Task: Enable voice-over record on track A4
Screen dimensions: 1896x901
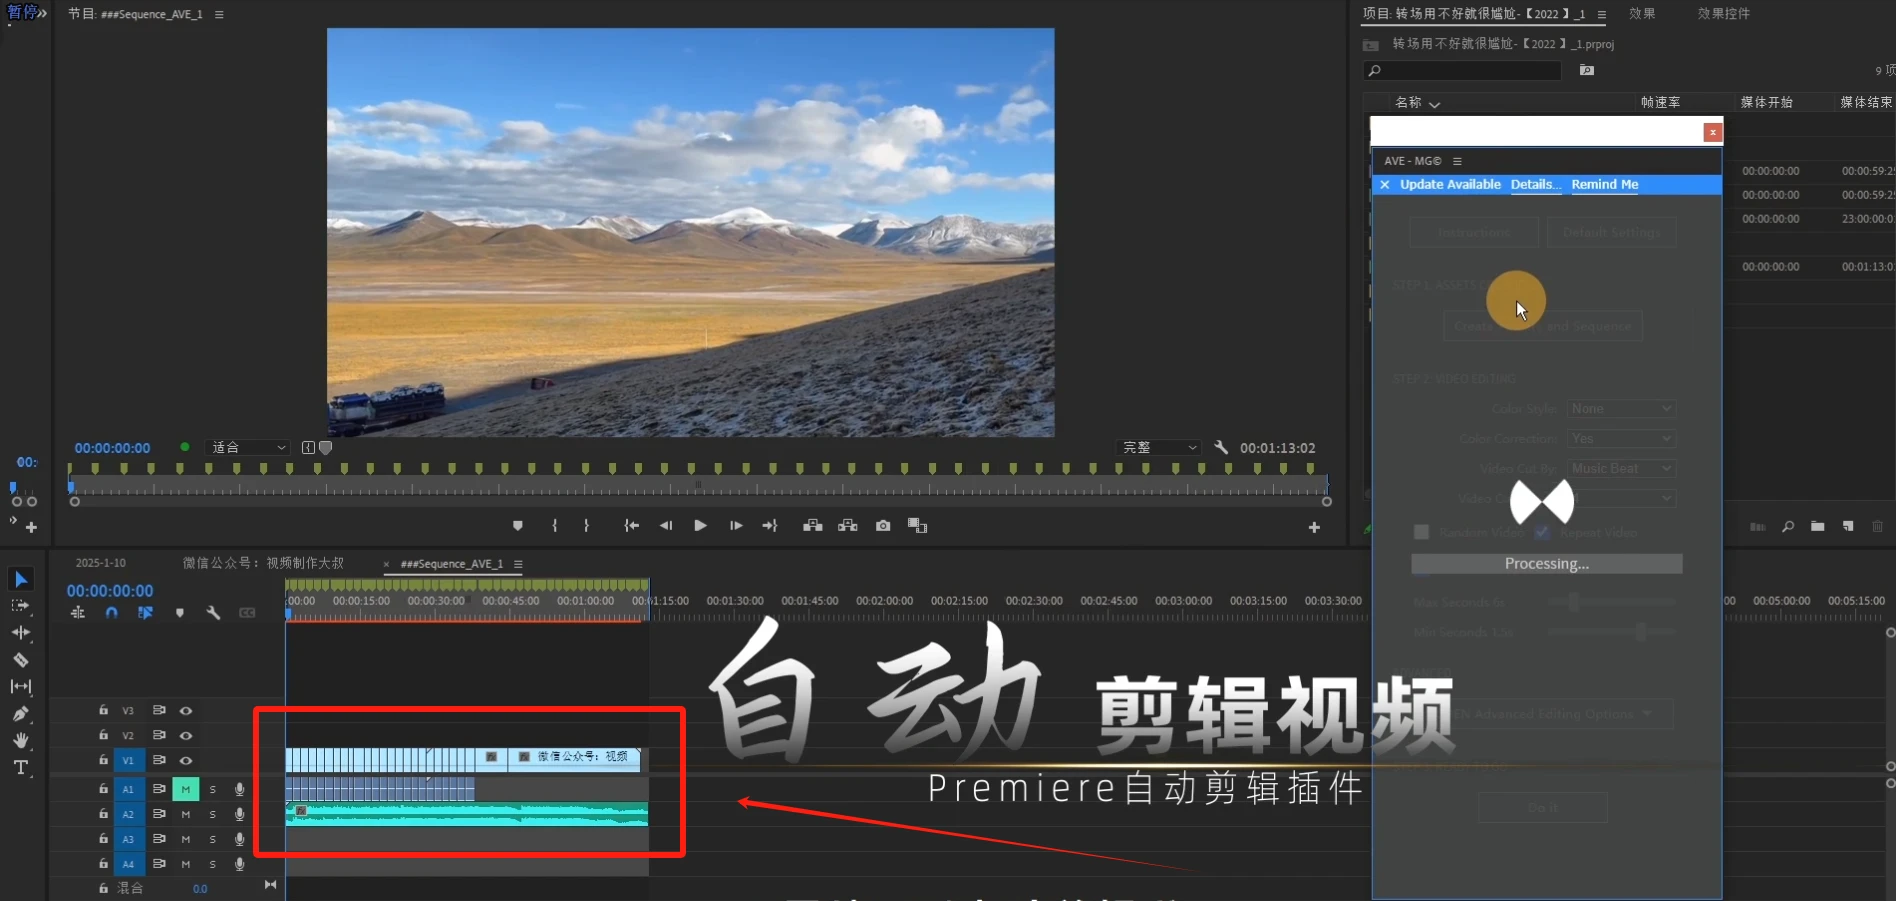Action: coord(240,864)
